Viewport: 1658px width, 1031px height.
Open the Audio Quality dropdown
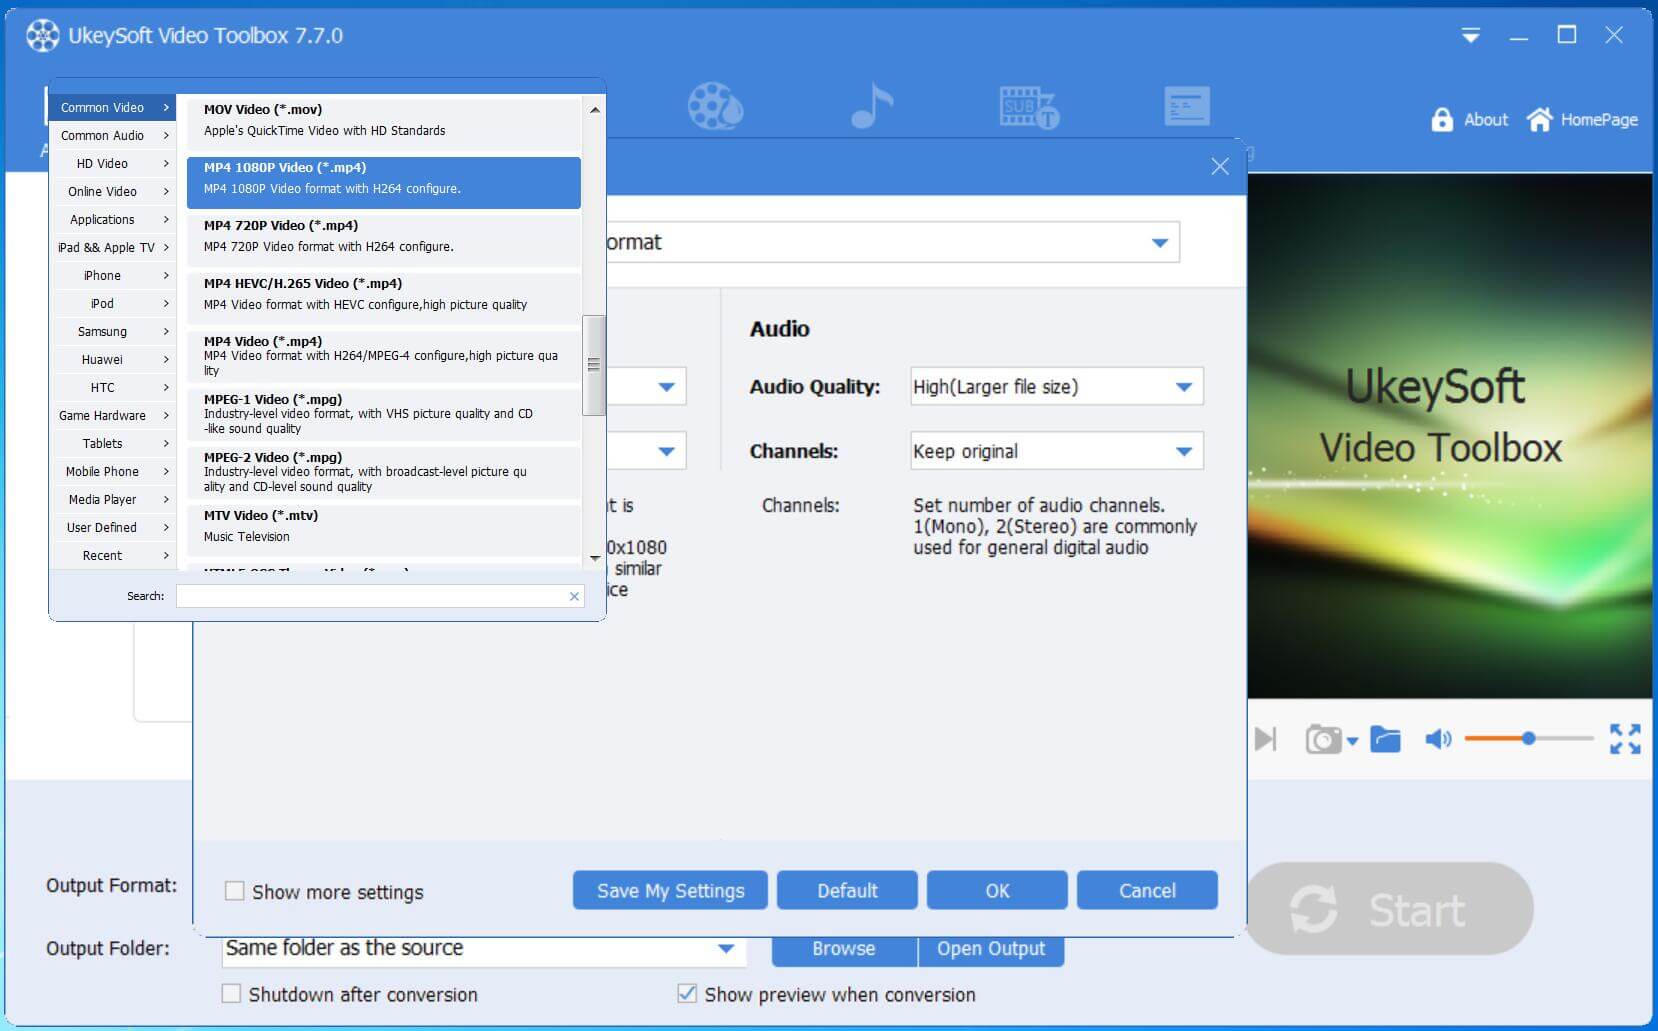pyautogui.click(x=1184, y=387)
